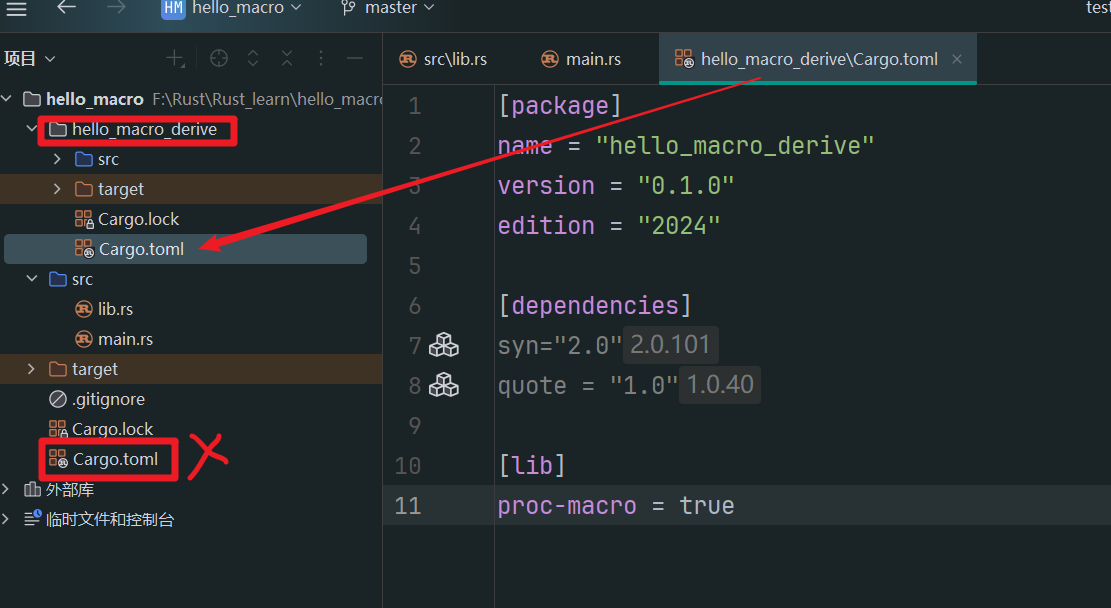Hide the project panel with minimize icon
Viewport: 1111px width, 608px height.
354,59
